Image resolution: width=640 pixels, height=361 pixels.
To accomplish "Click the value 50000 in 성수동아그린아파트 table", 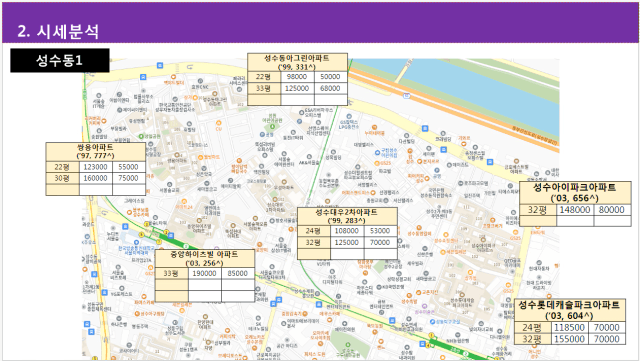I will [x=331, y=77].
